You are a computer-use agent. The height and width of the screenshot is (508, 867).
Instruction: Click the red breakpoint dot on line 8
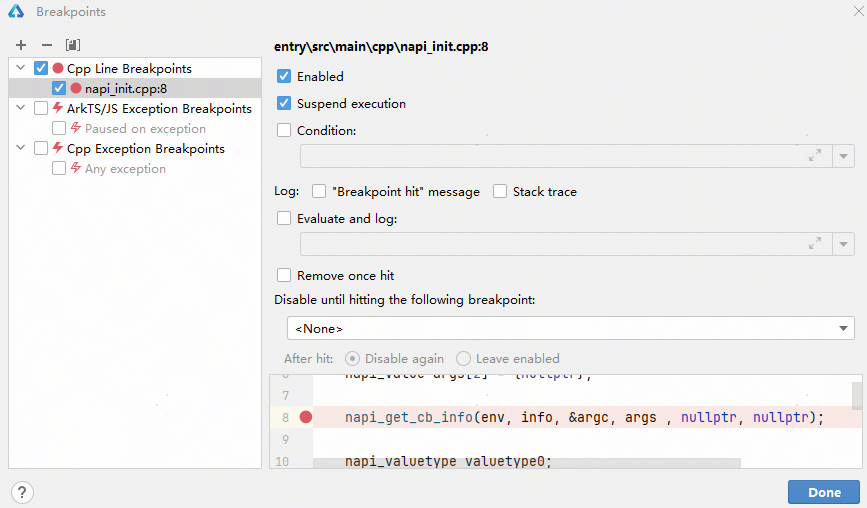coord(306,417)
